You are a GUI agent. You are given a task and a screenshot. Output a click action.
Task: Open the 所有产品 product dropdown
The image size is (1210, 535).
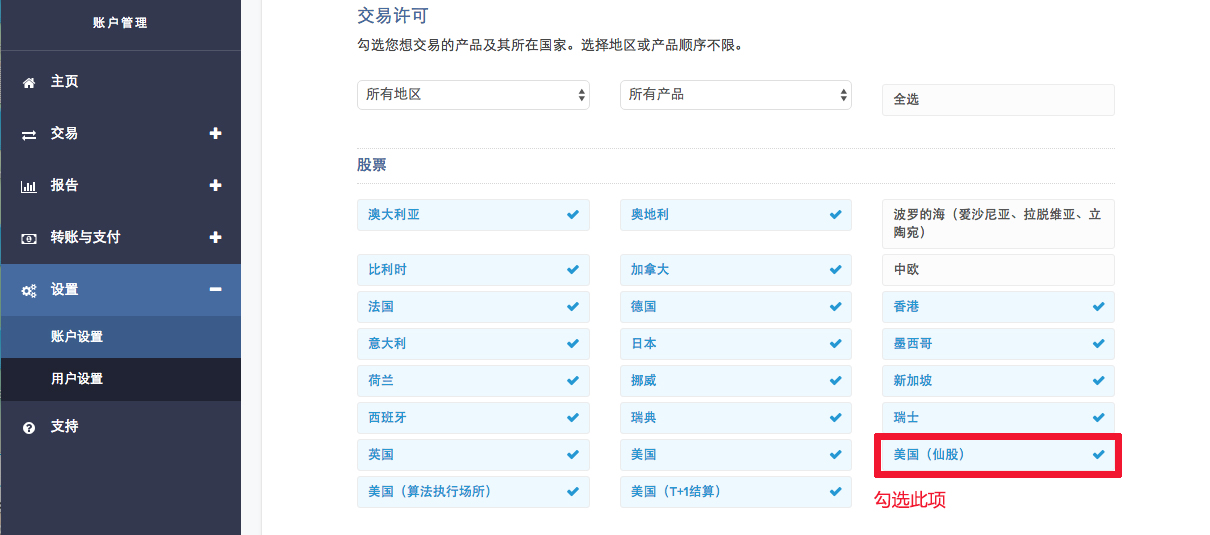click(736, 95)
